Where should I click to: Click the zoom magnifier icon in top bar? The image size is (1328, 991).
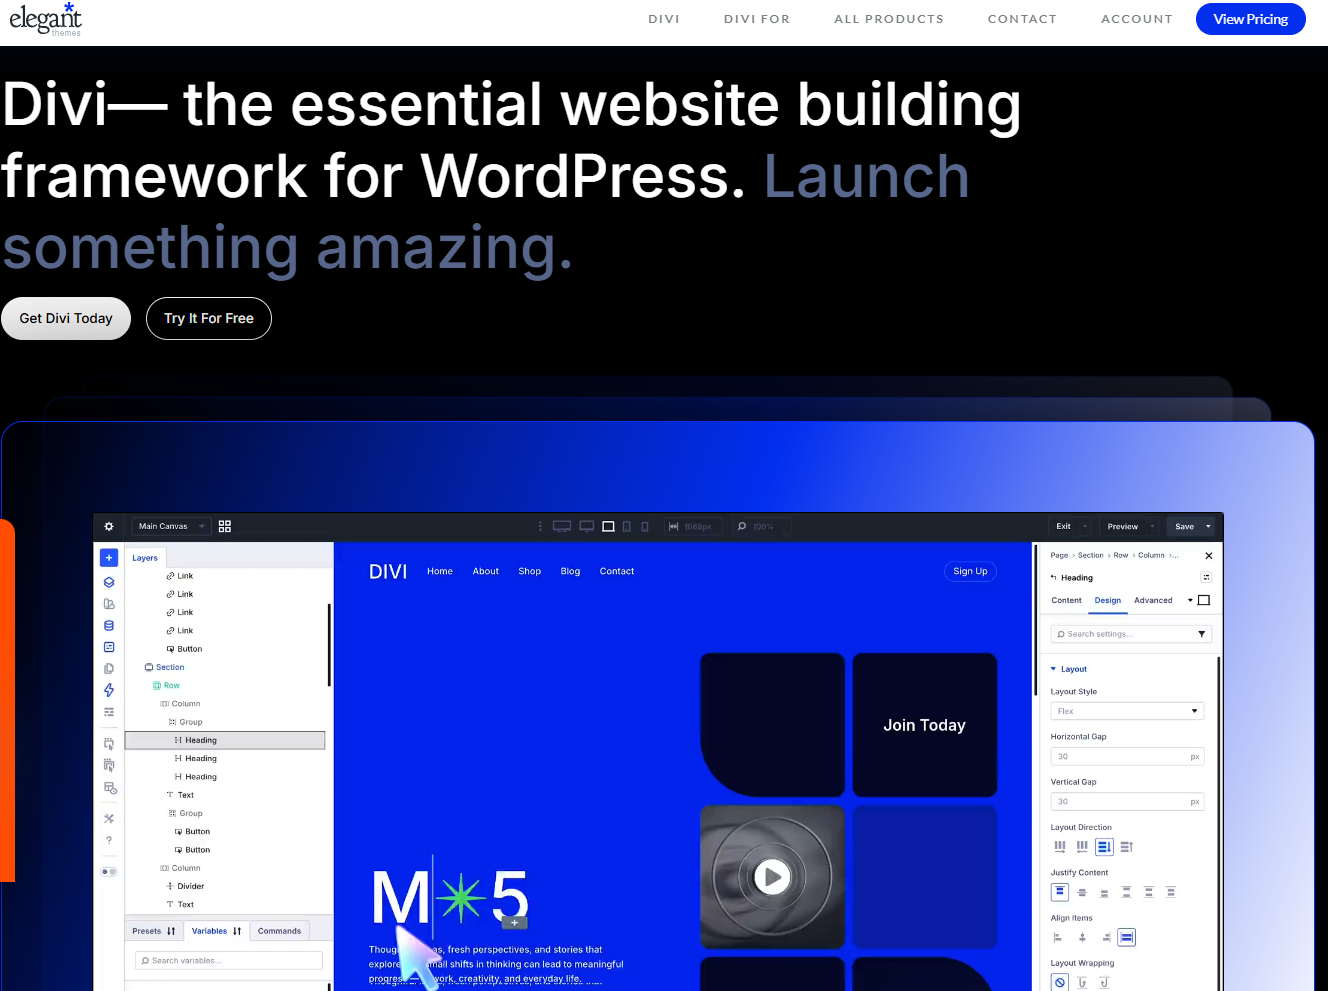[x=742, y=526]
